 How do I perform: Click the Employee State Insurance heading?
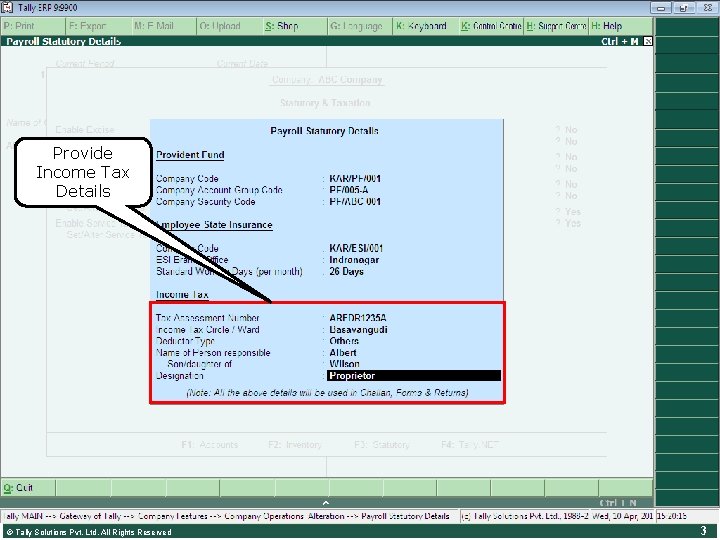[x=214, y=225]
